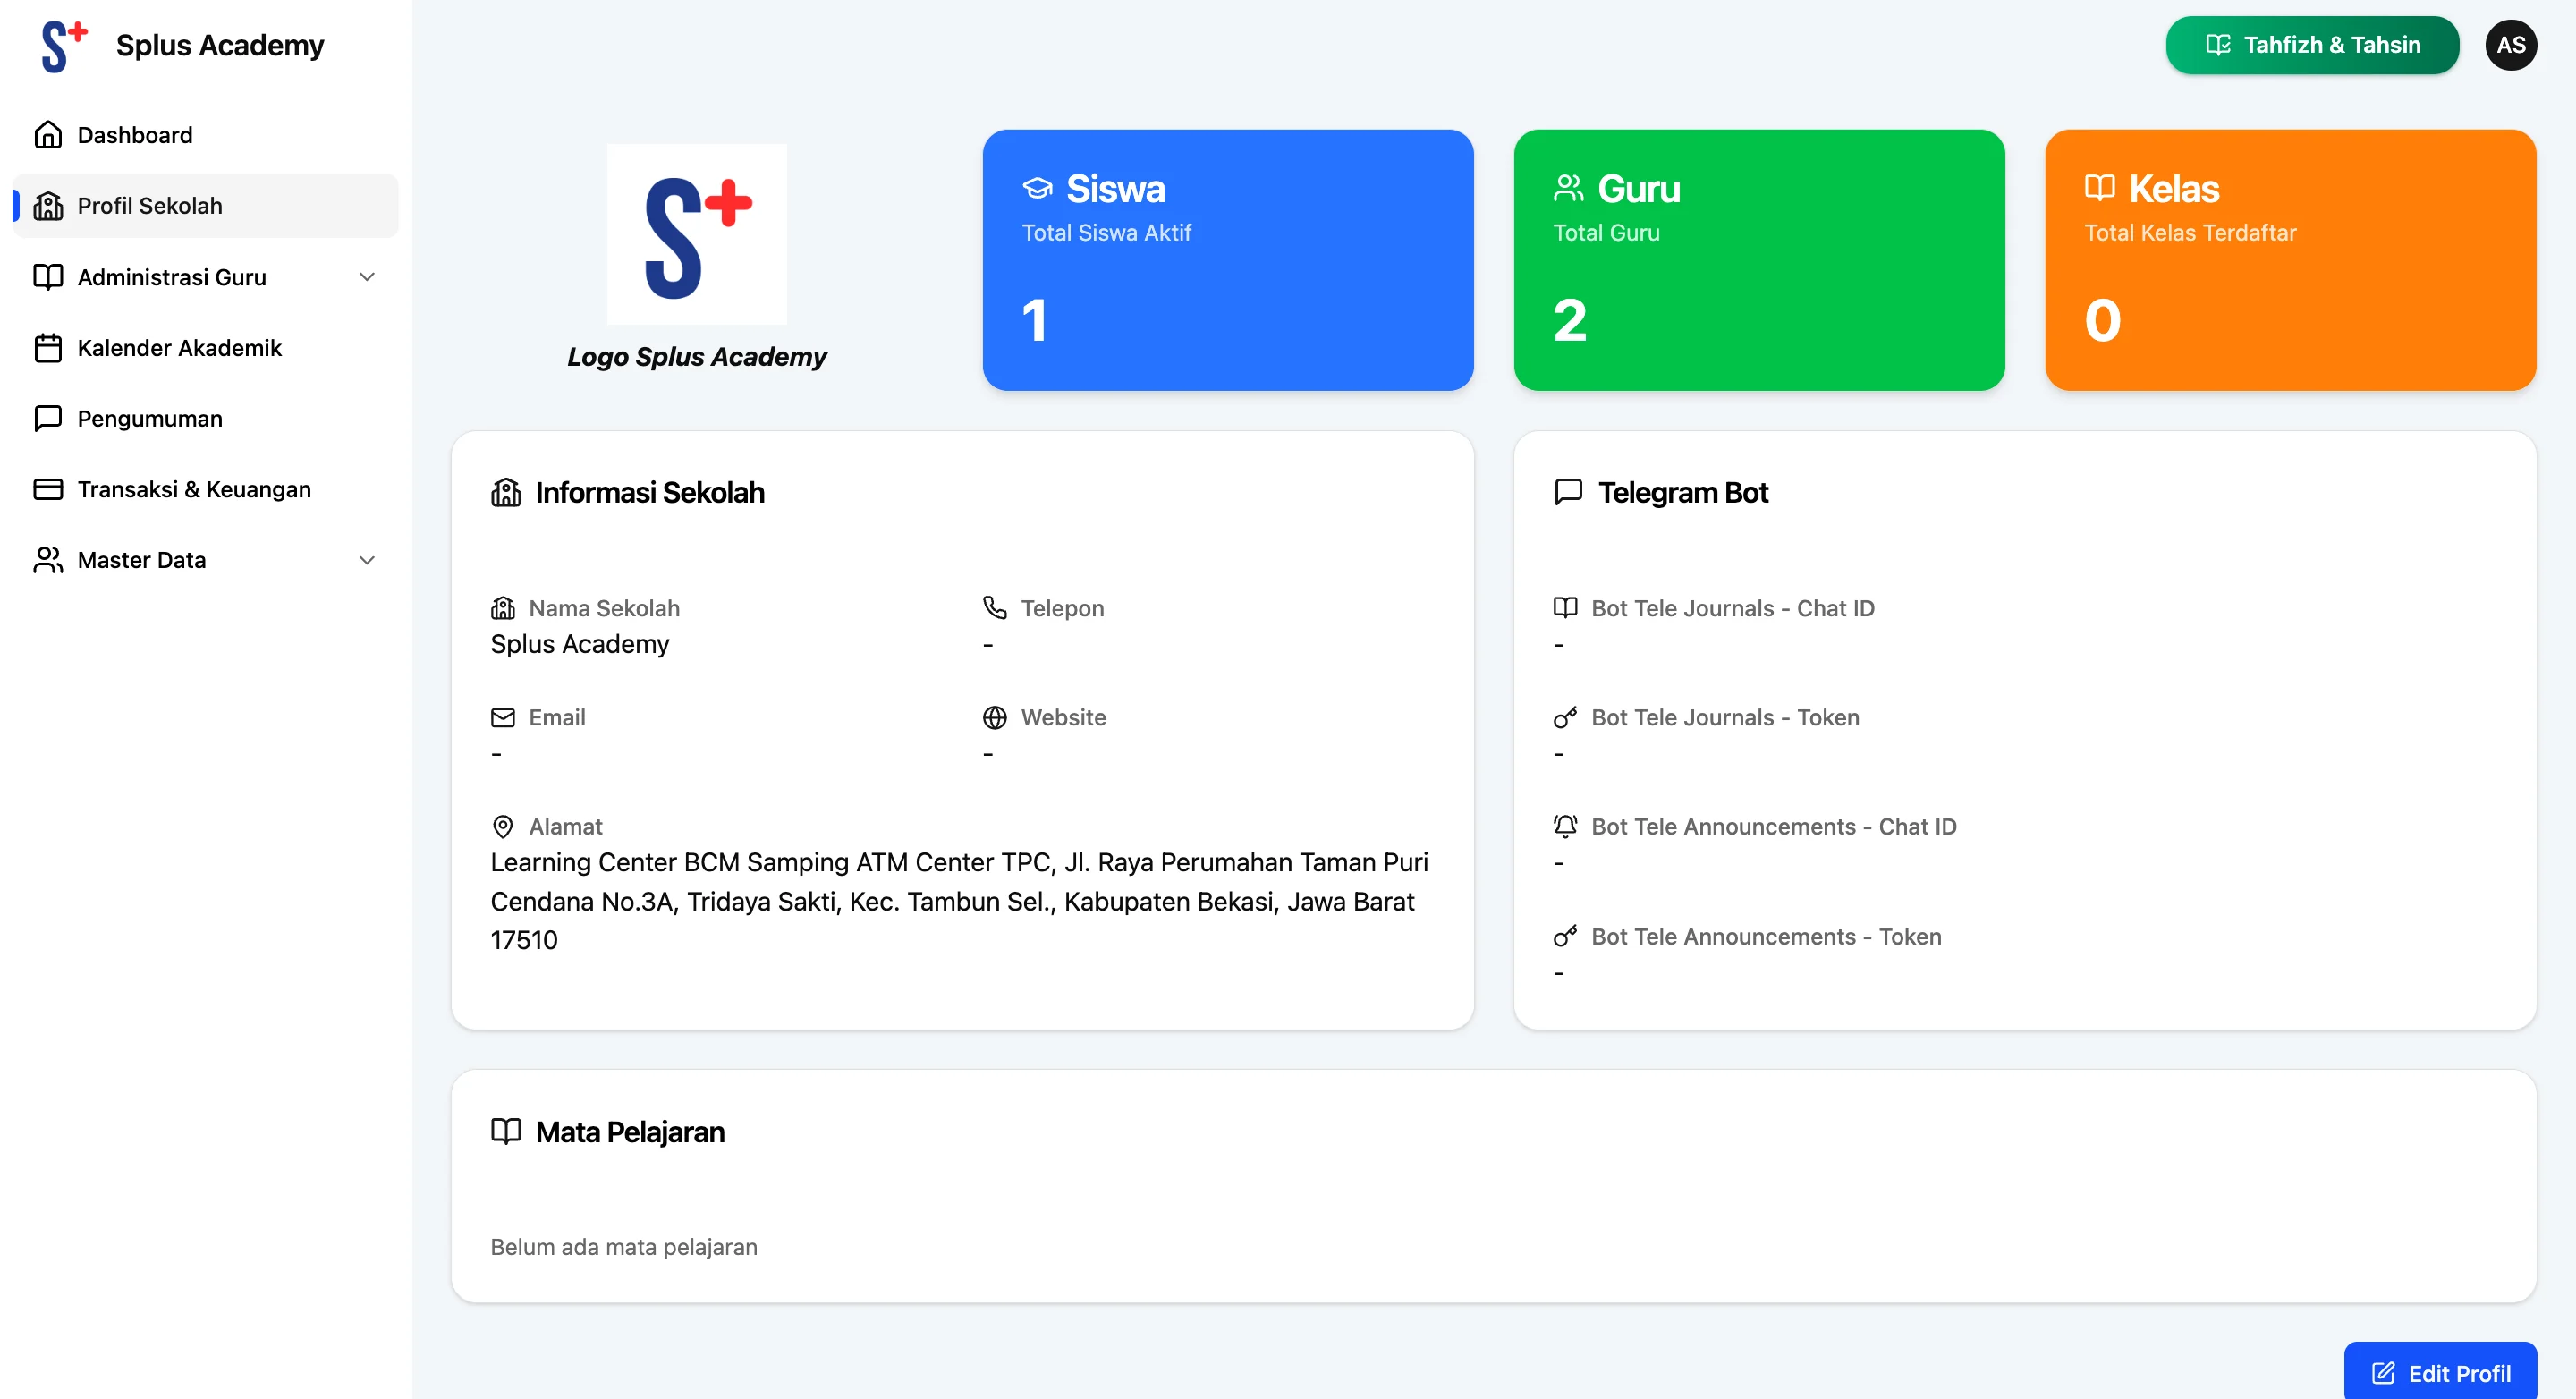2576x1399 pixels.
Task: Select Pengumuman from the sidebar menu
Action: click(x=150, y=418)
